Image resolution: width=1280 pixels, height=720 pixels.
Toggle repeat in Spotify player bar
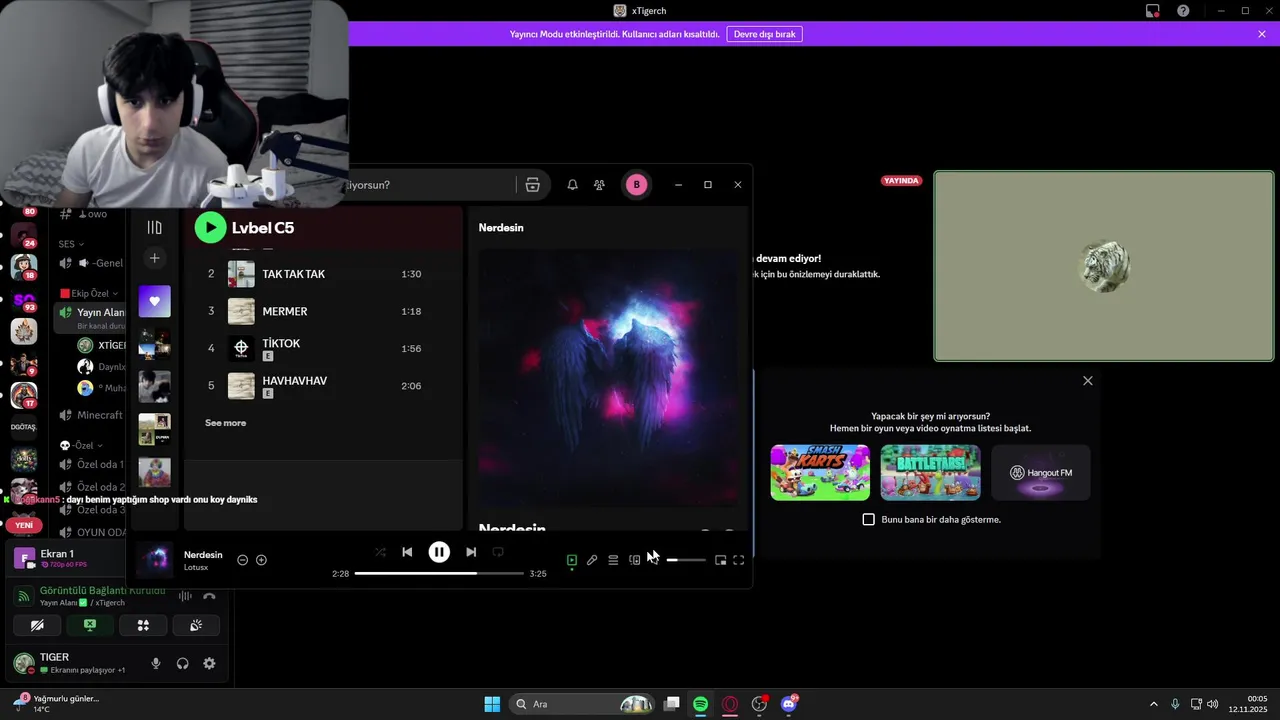tap(498, 552)
